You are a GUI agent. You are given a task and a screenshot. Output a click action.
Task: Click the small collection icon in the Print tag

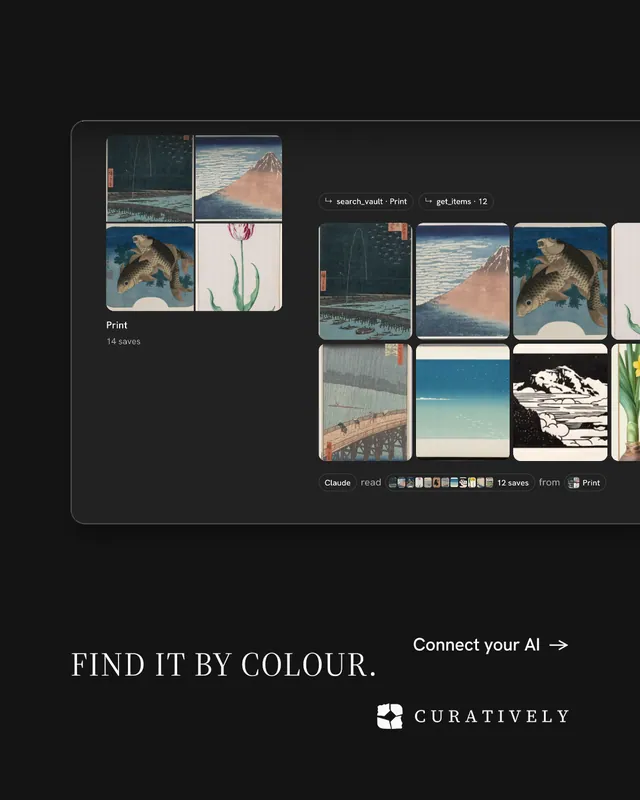point(574,483)
